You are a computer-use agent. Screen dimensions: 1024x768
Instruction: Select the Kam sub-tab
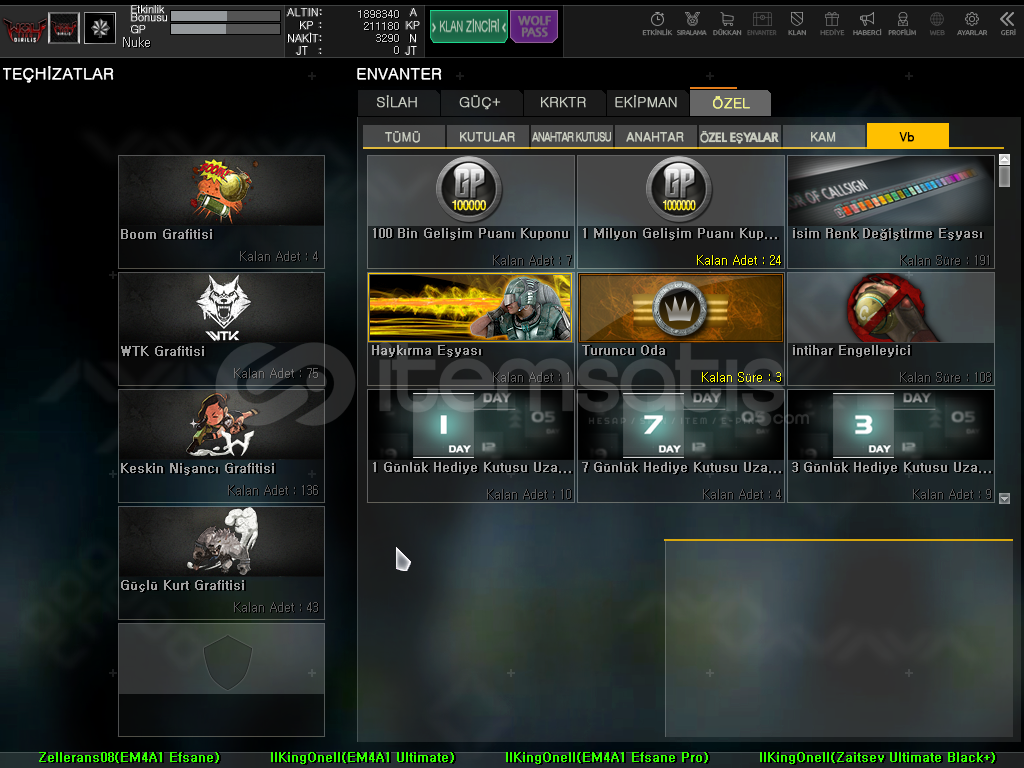click(x=823, y=137)
